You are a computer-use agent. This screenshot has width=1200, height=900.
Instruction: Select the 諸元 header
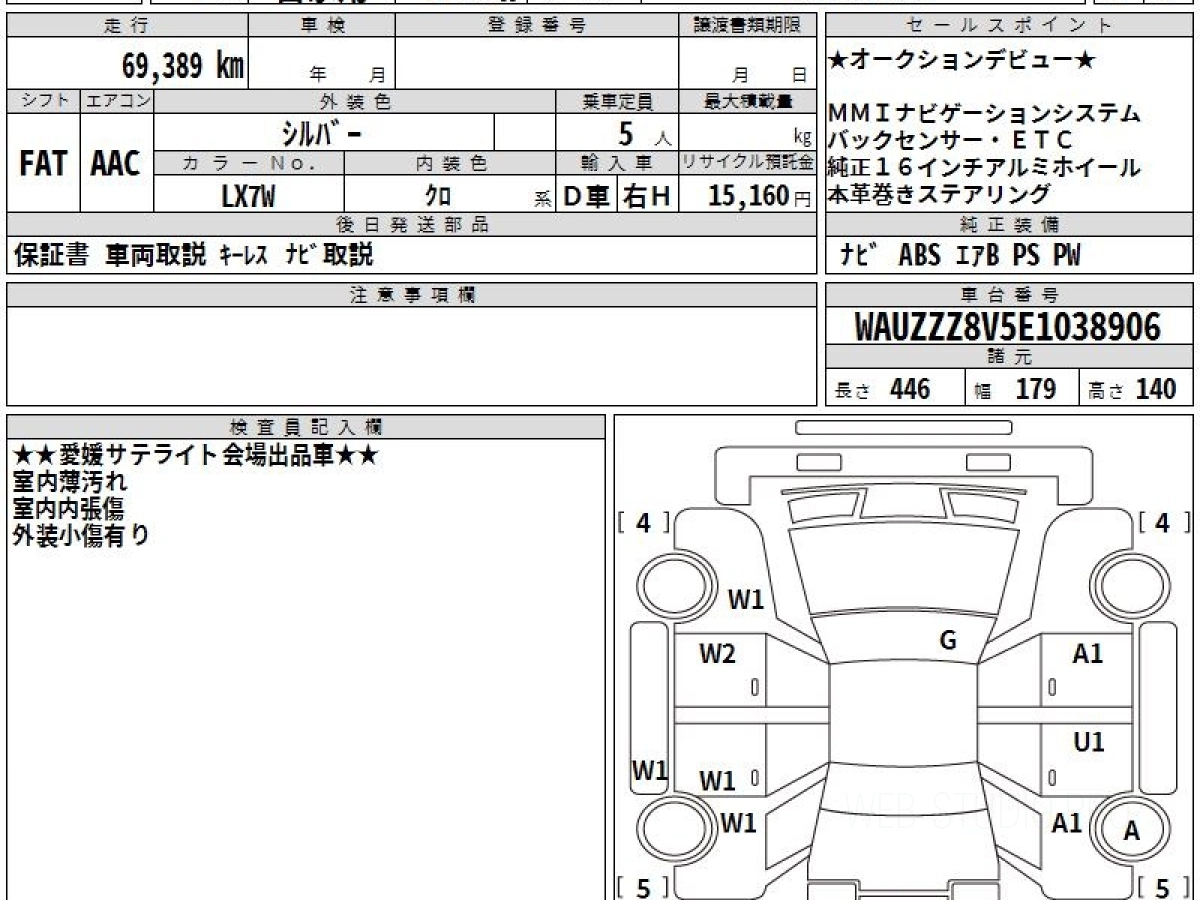[x=1009, y=358]
